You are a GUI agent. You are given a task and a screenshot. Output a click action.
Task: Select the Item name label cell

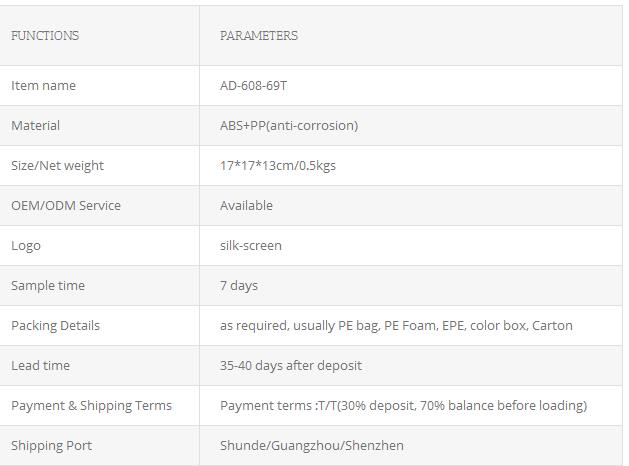(x=43, y=85)
